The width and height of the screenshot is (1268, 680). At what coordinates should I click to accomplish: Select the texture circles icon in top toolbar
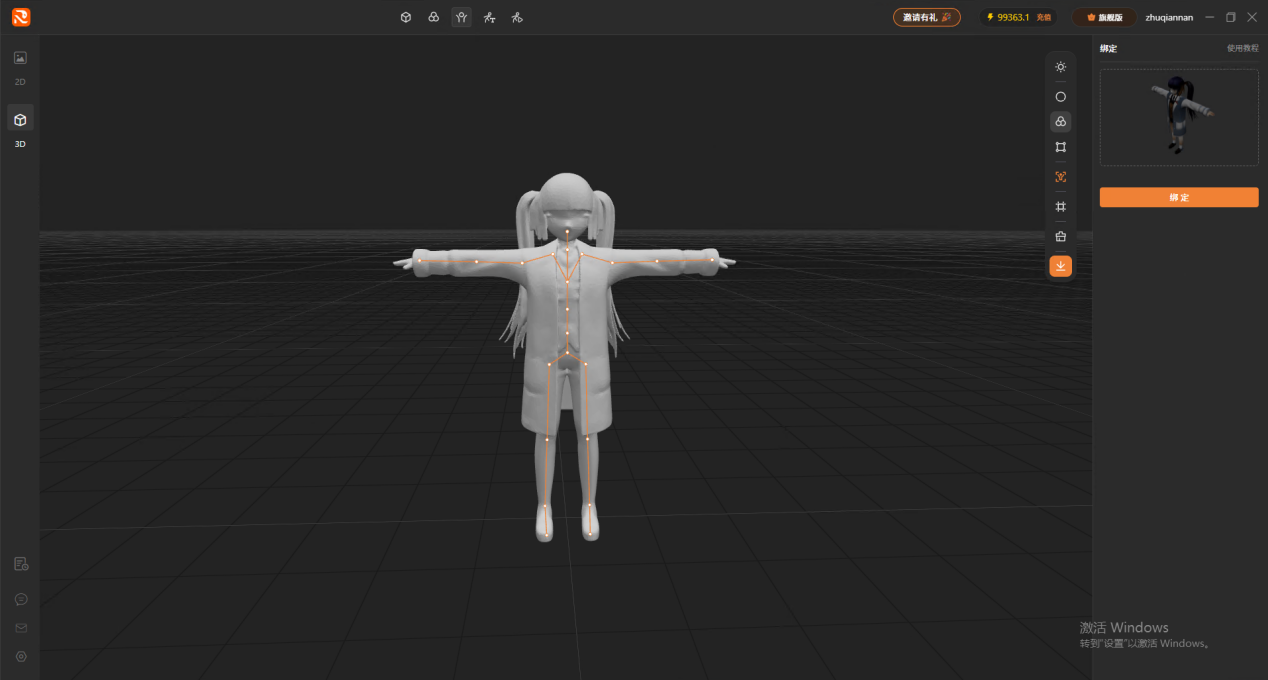[433, 17]
